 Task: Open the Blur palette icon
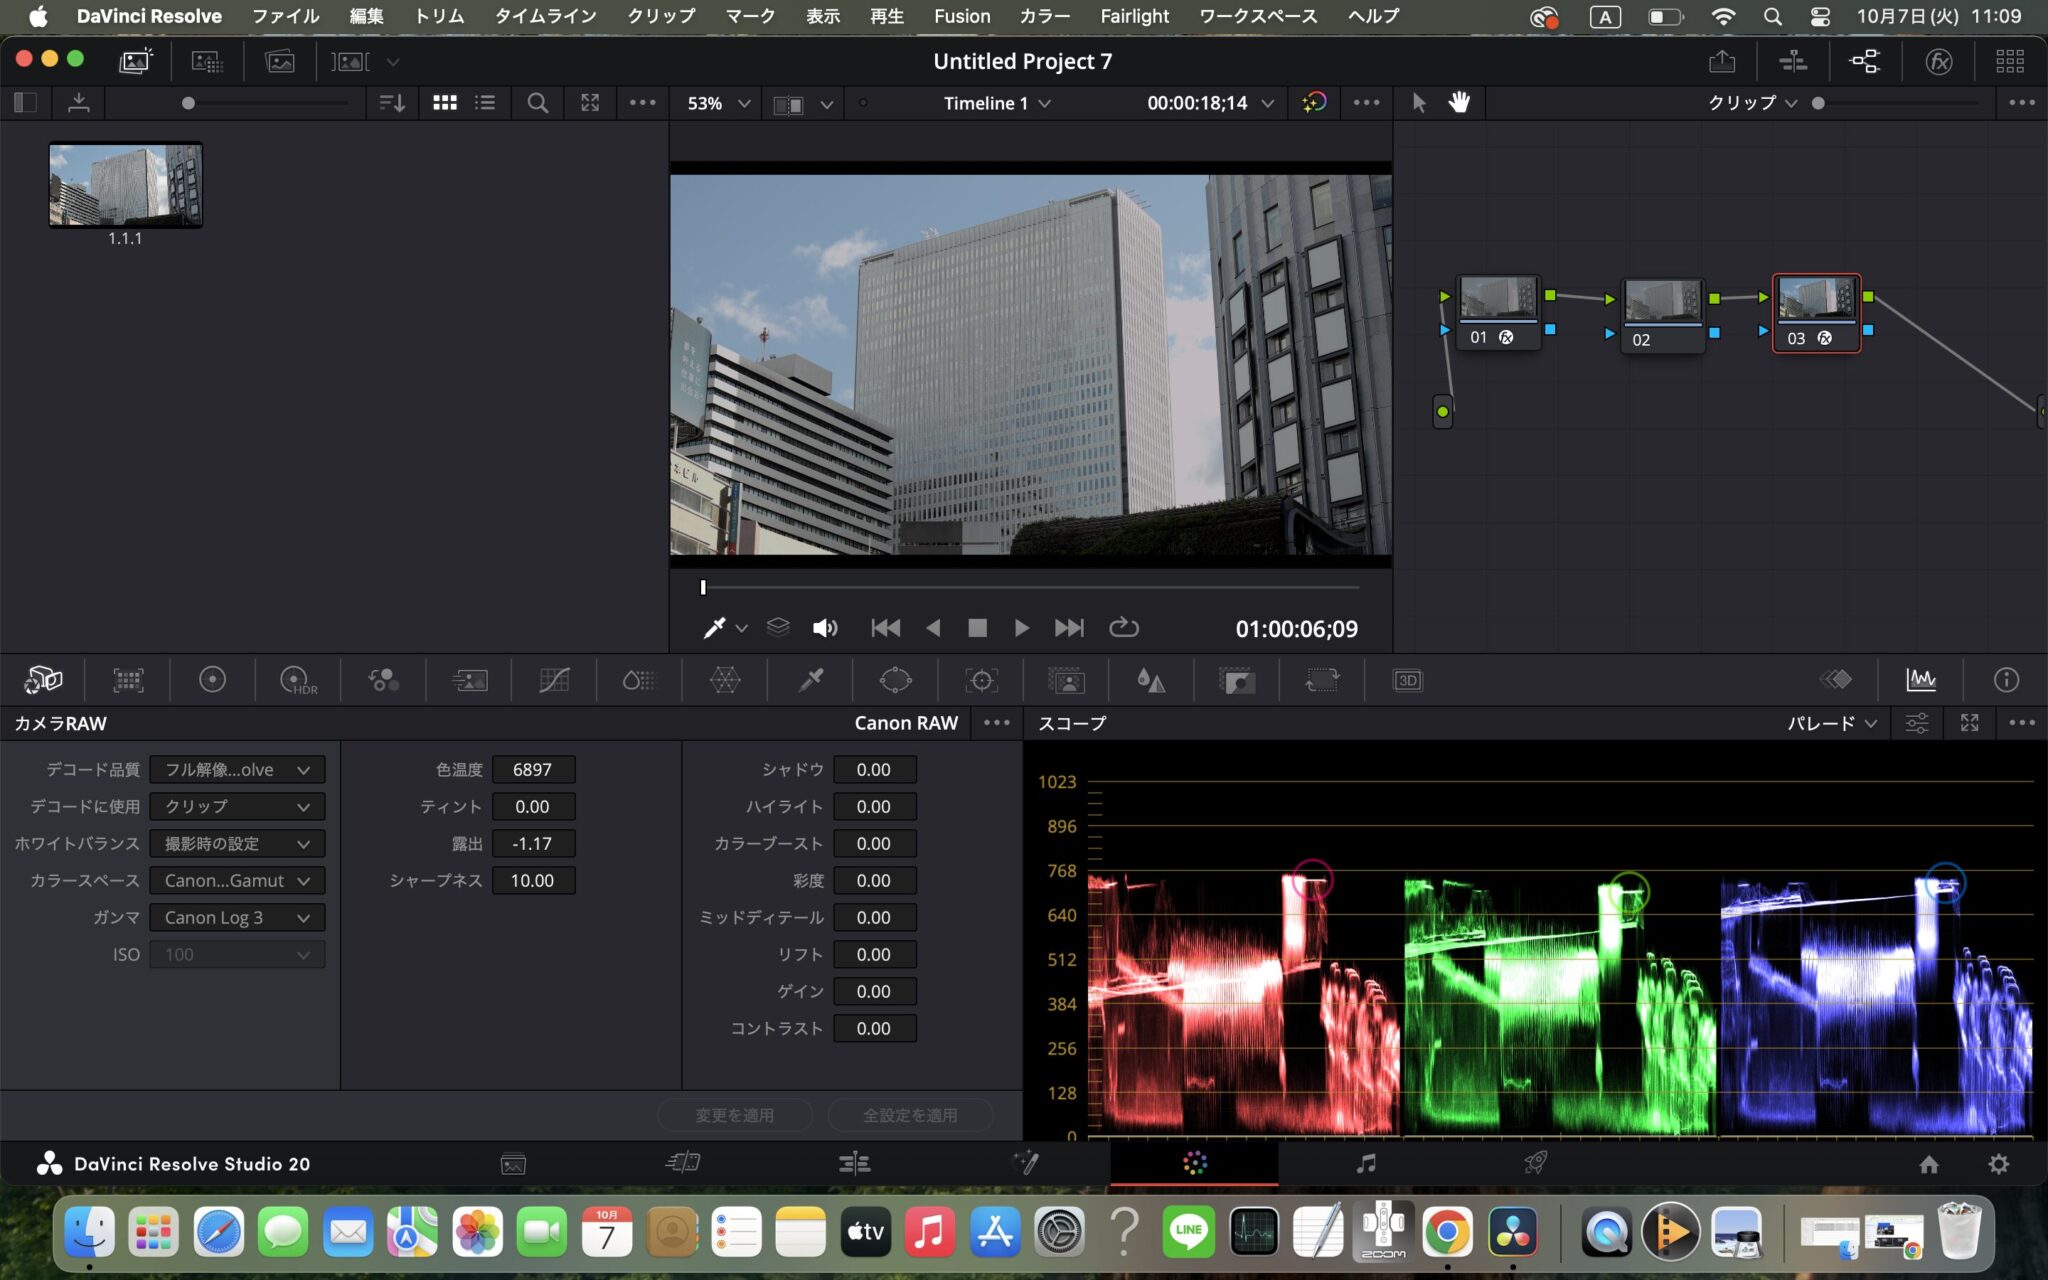point(1151,681)
